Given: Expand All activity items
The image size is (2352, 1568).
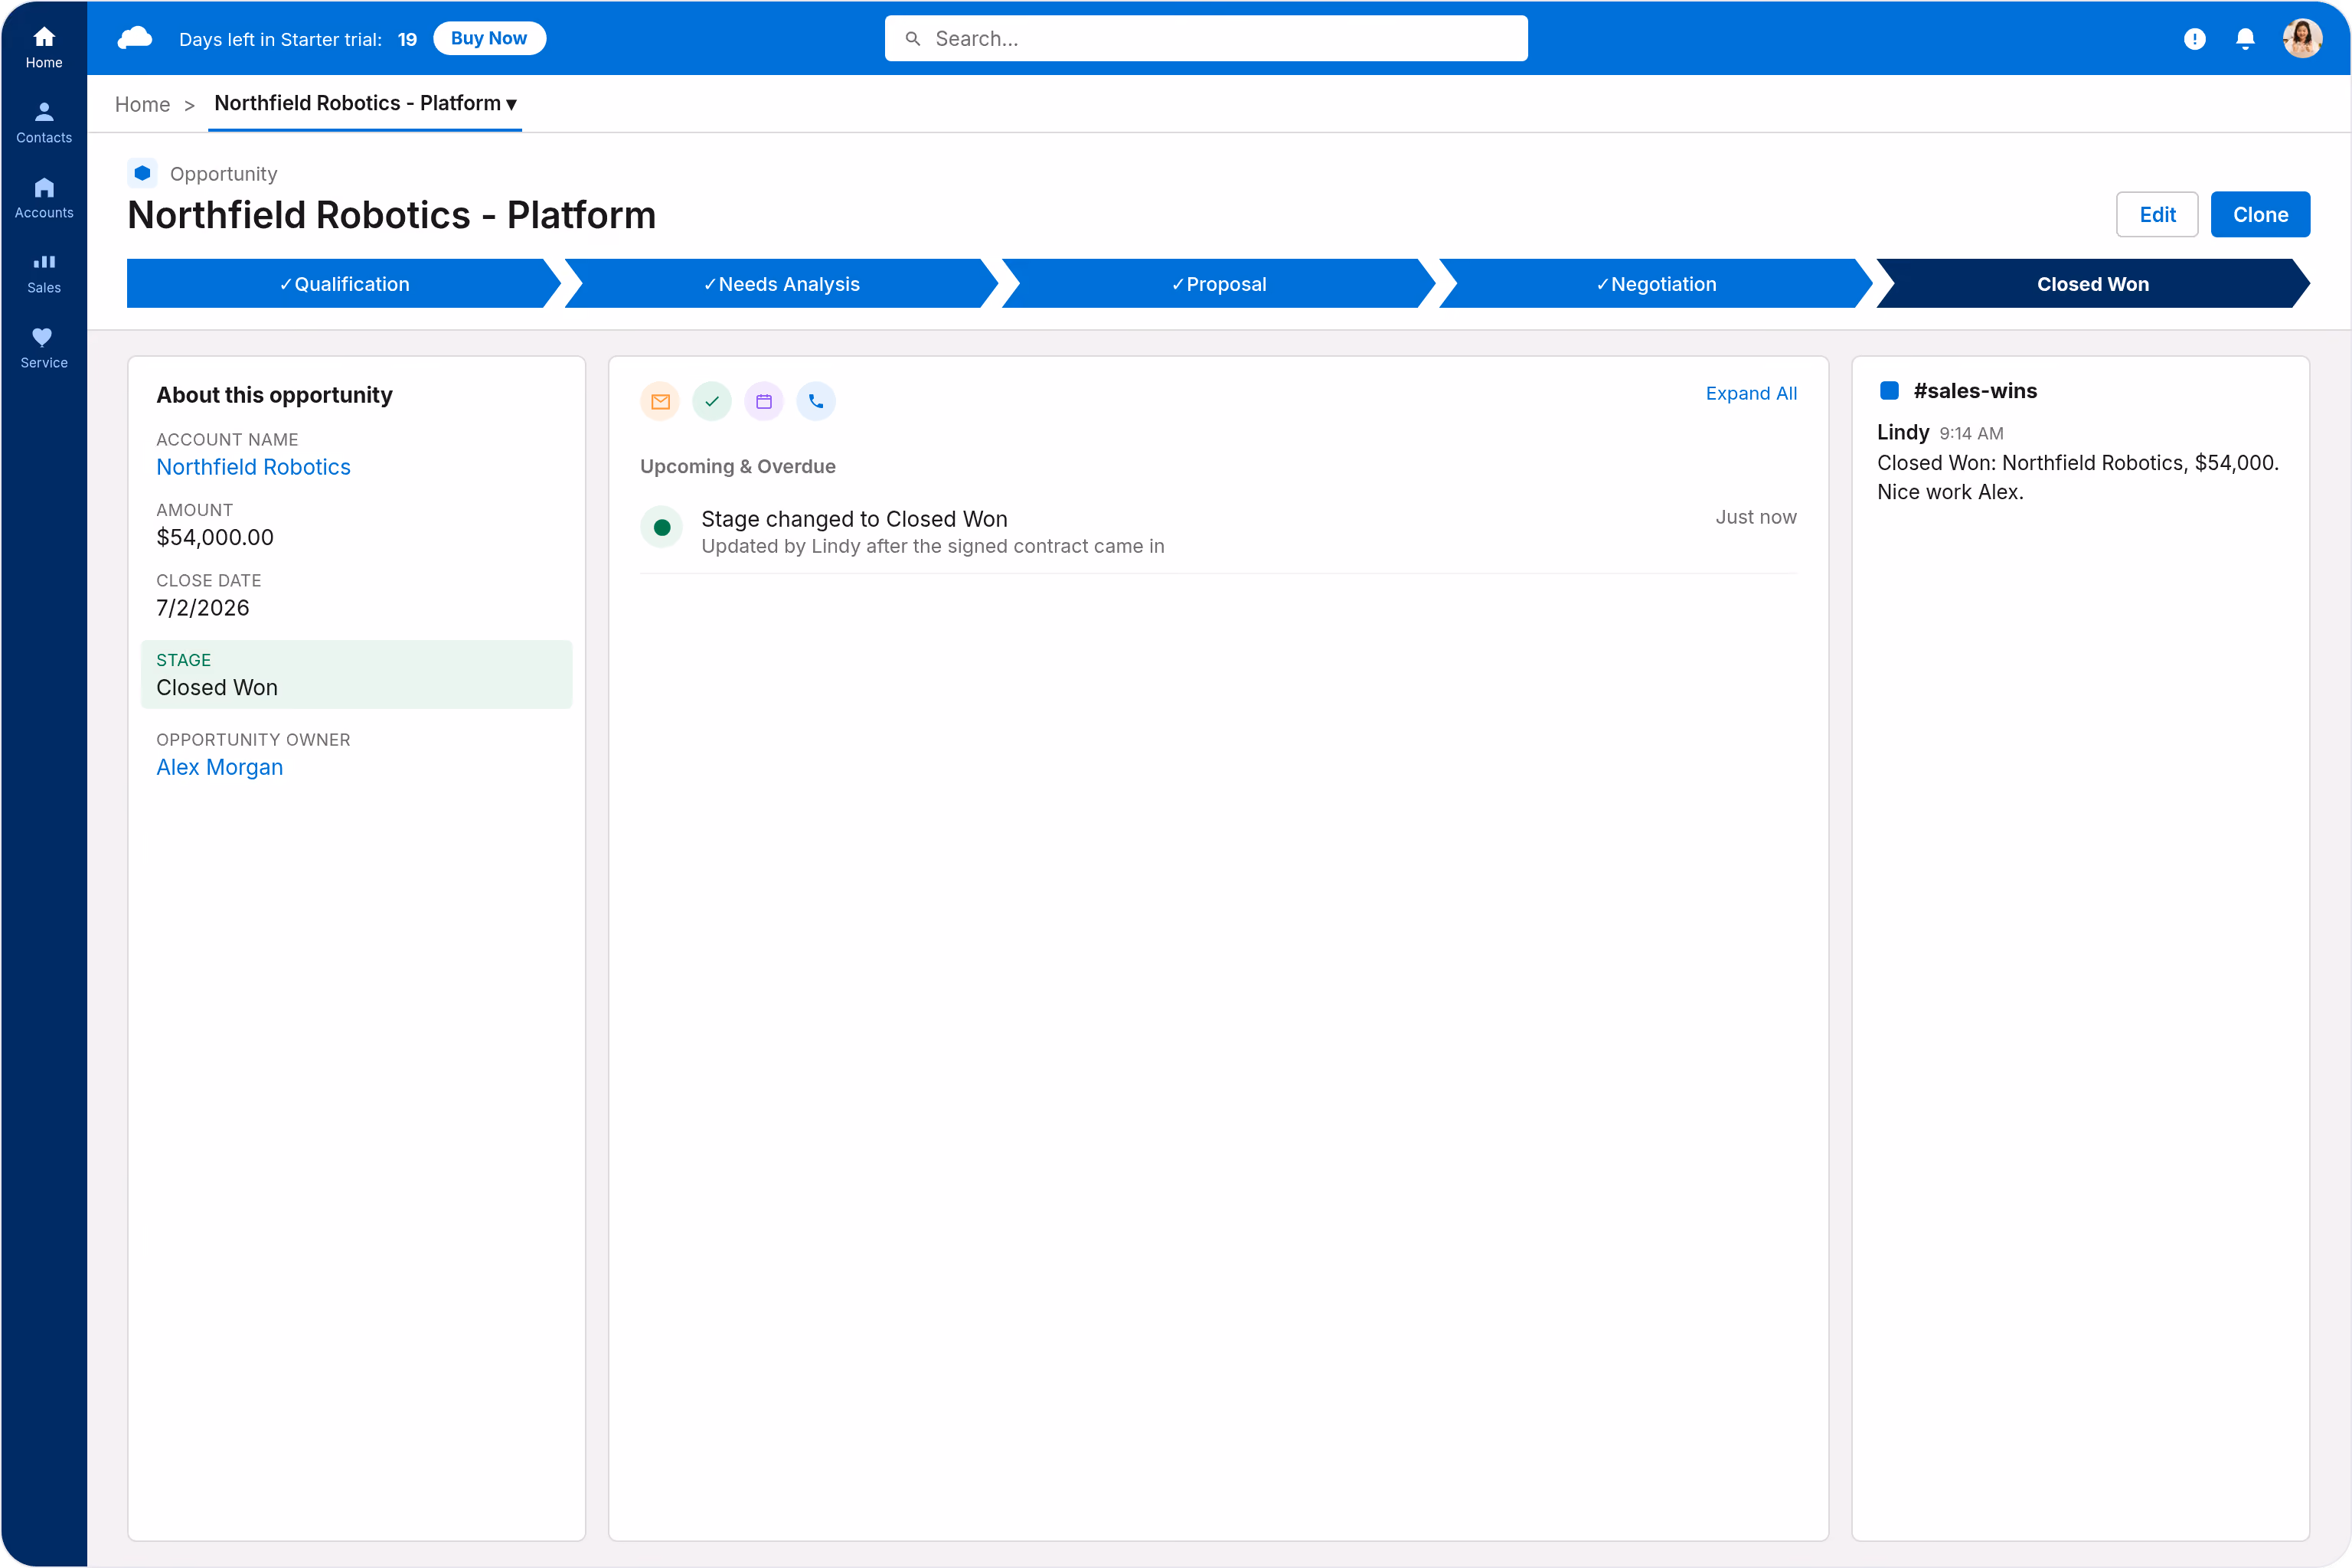Looking at the screenshot, I should 1751,393.
